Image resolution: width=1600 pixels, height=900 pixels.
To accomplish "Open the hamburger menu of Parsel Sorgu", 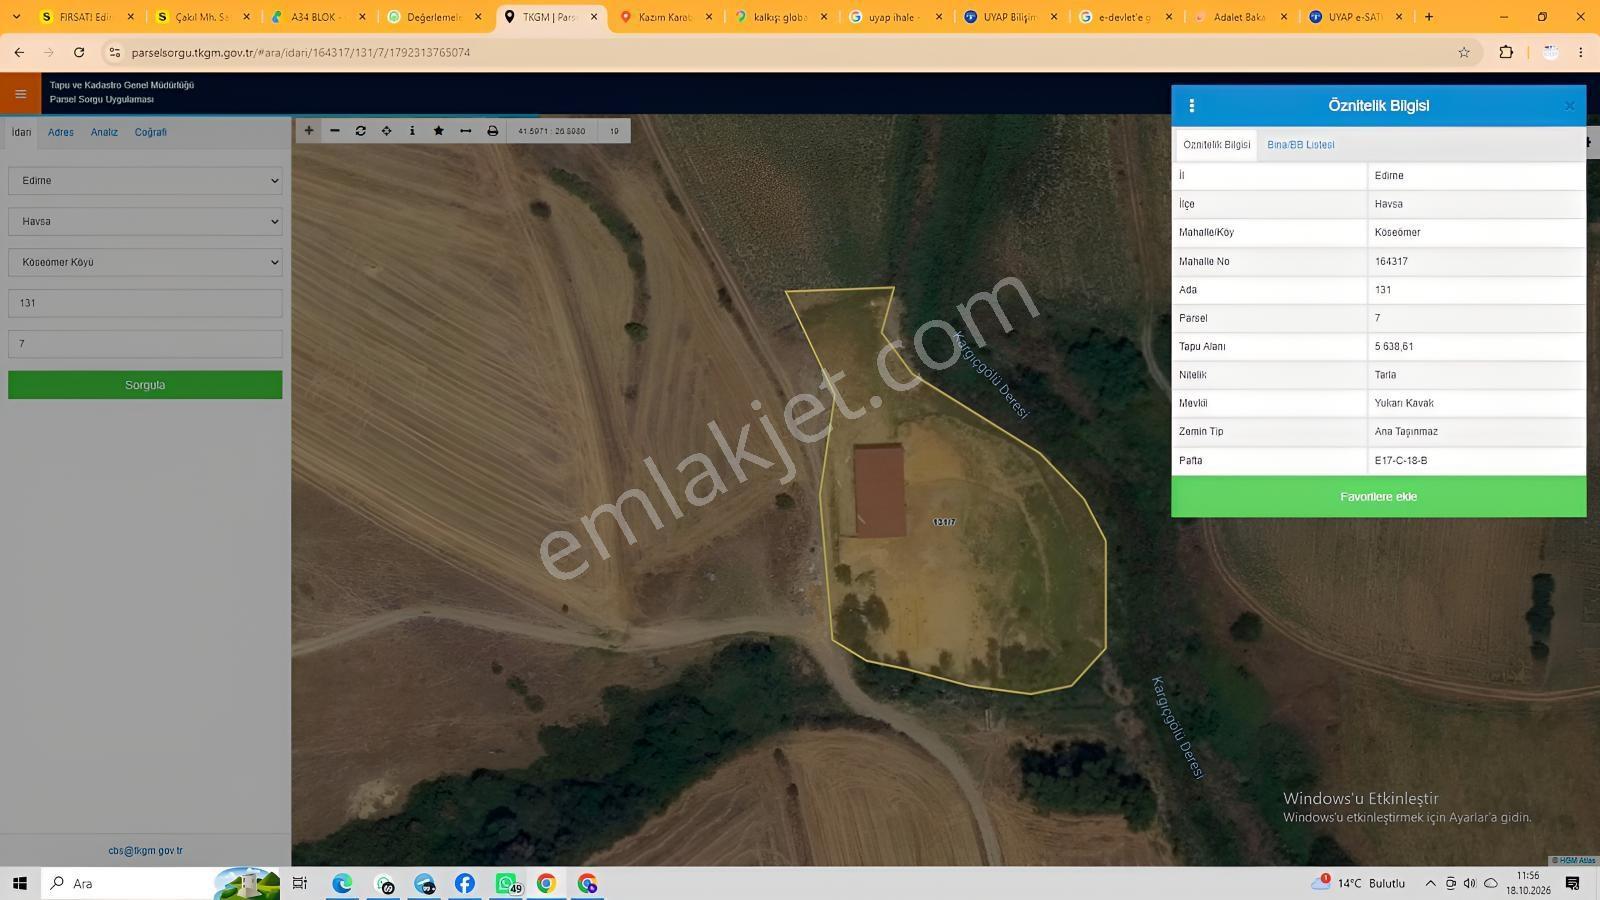I will point(20,94).
